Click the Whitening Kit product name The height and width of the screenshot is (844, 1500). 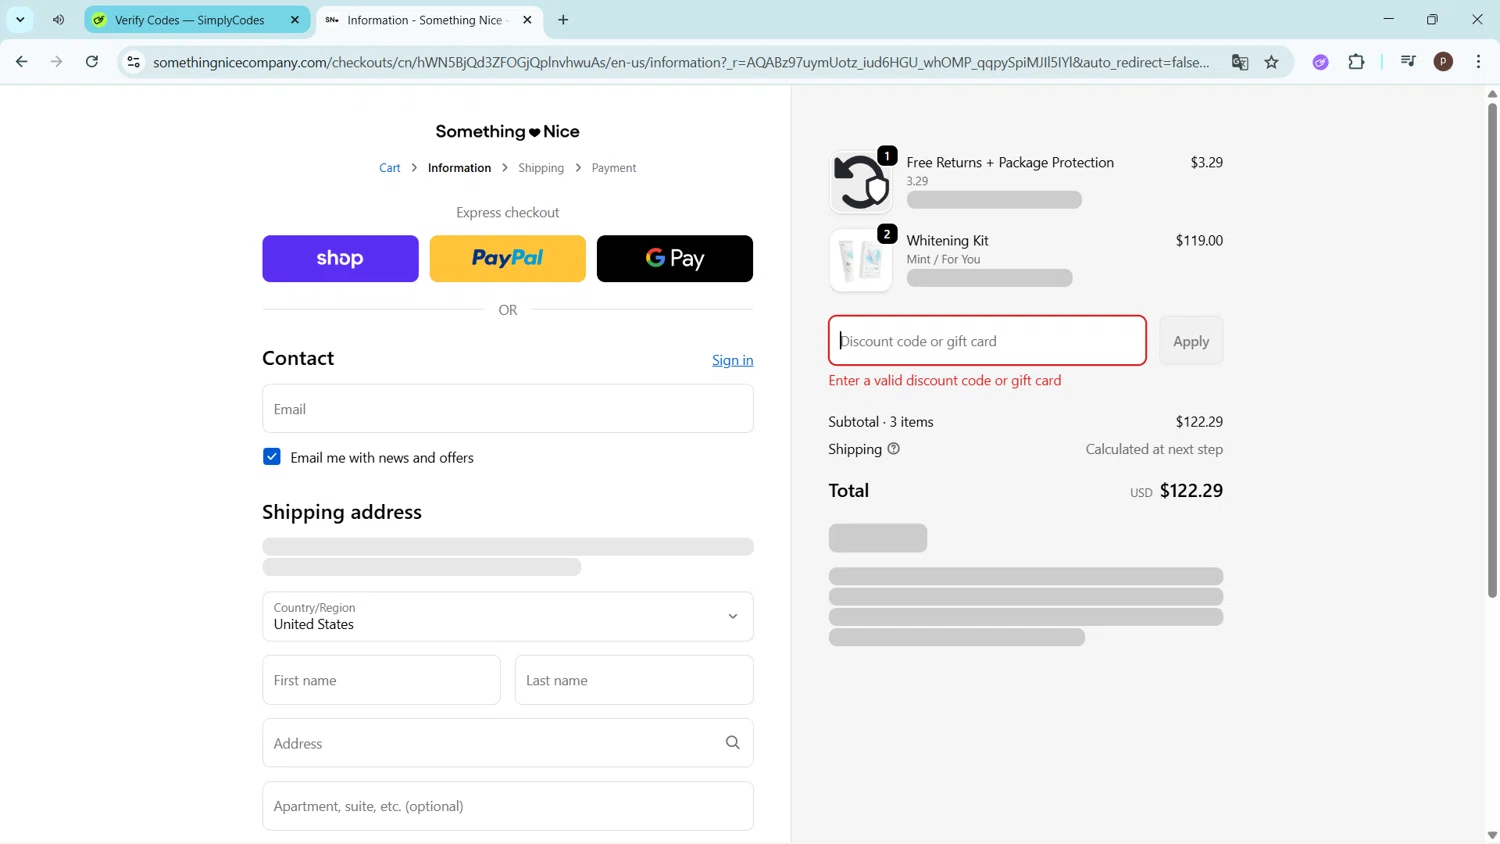(x=947, y=240)
